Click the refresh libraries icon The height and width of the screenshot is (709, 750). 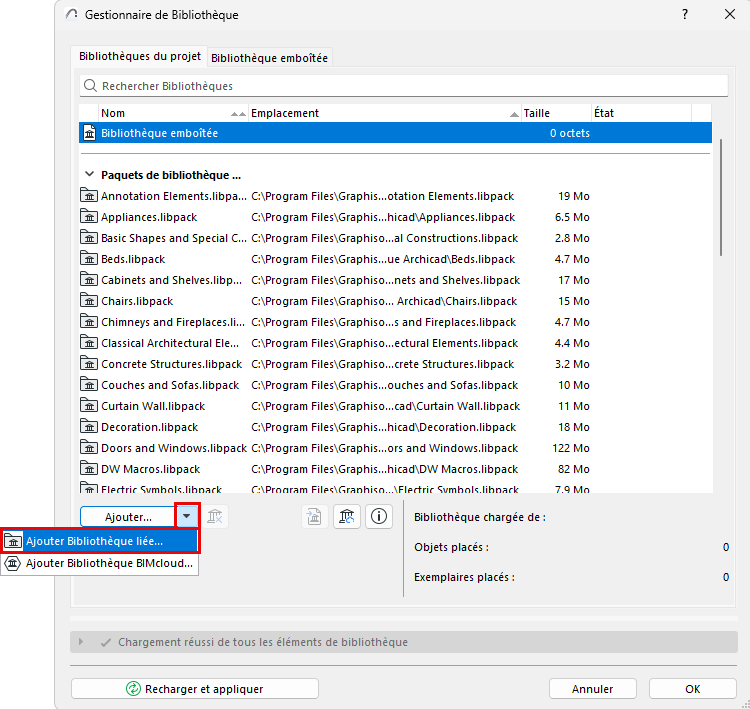click(347, 517)
